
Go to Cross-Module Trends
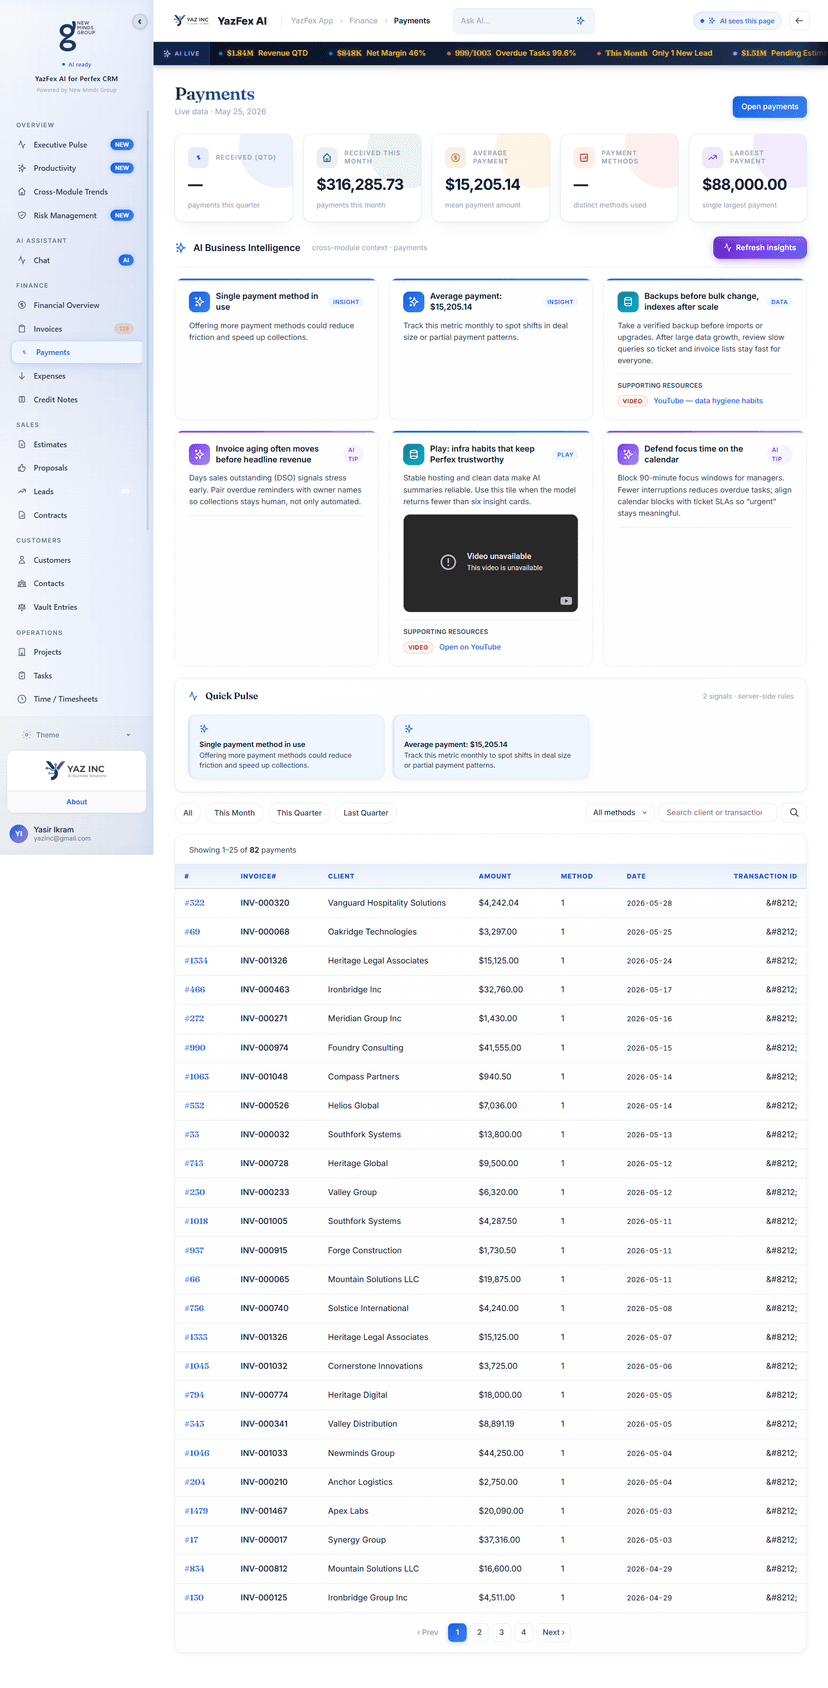coord(76,192)
